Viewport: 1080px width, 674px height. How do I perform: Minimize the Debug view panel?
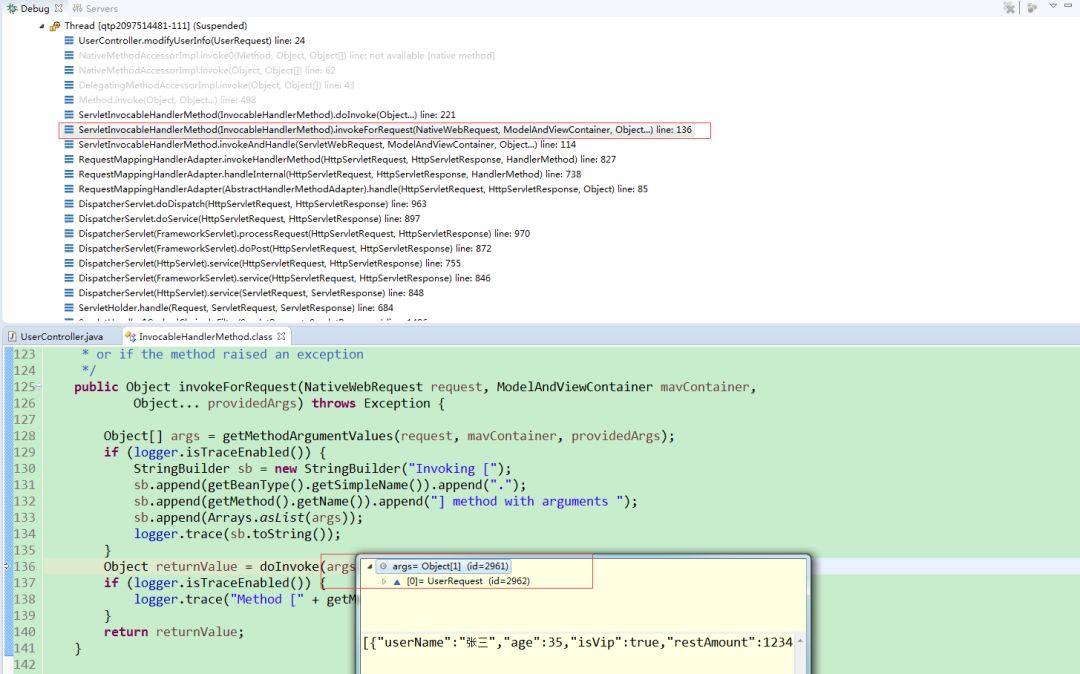(1069, 6)
